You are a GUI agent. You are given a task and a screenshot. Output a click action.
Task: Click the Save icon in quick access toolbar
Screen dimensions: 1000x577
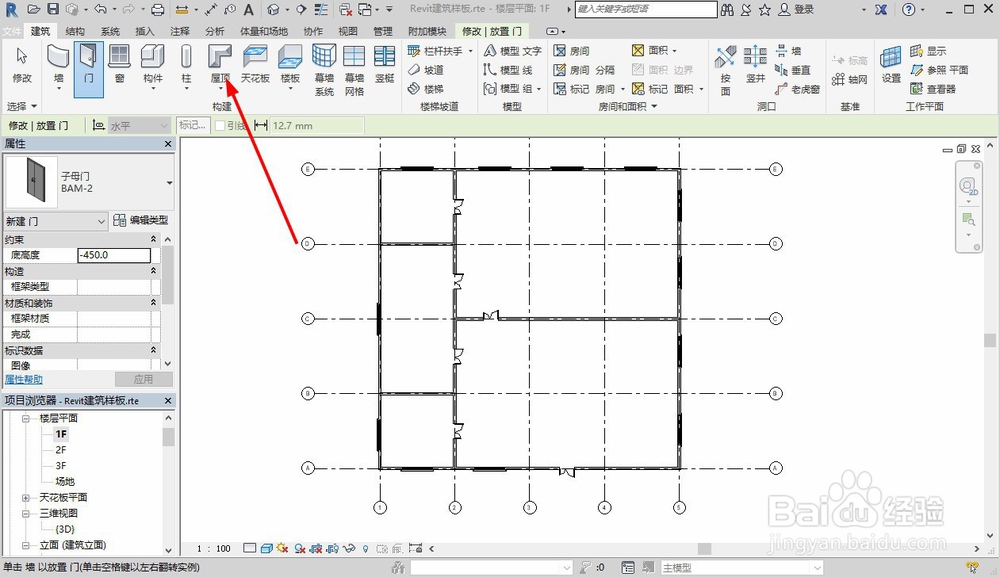(53, 9)
